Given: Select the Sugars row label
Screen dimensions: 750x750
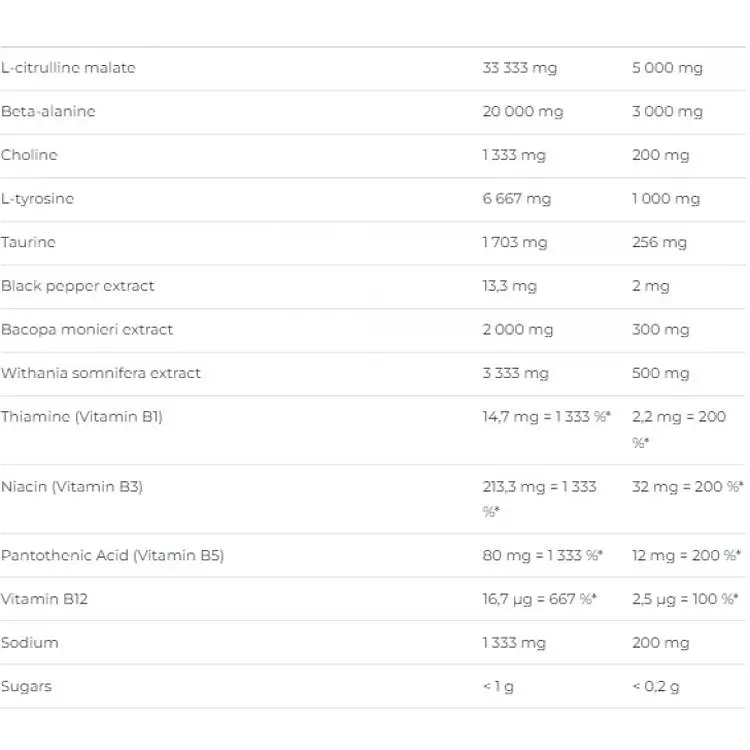Looking at the screenshot, I should point(26,686).
